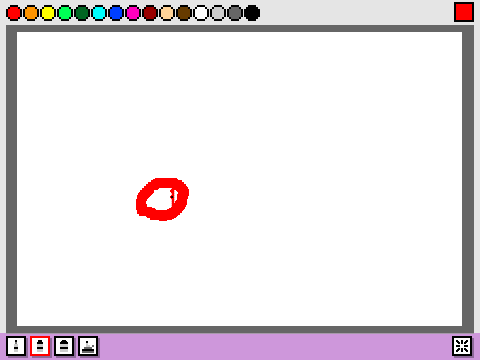Select the large brush size icon
Screen dimensions: 480x360
pos(64,346)
